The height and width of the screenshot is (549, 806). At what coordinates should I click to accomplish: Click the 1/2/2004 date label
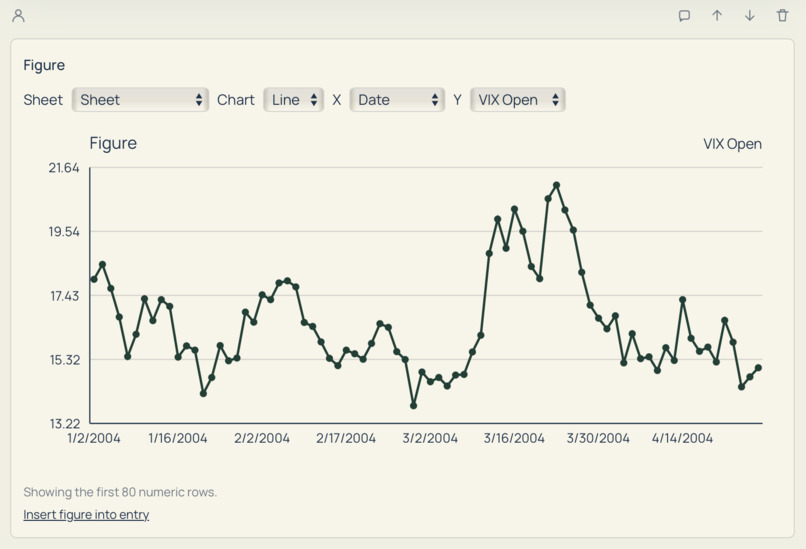pyautogui.click(x=94, y=438)
